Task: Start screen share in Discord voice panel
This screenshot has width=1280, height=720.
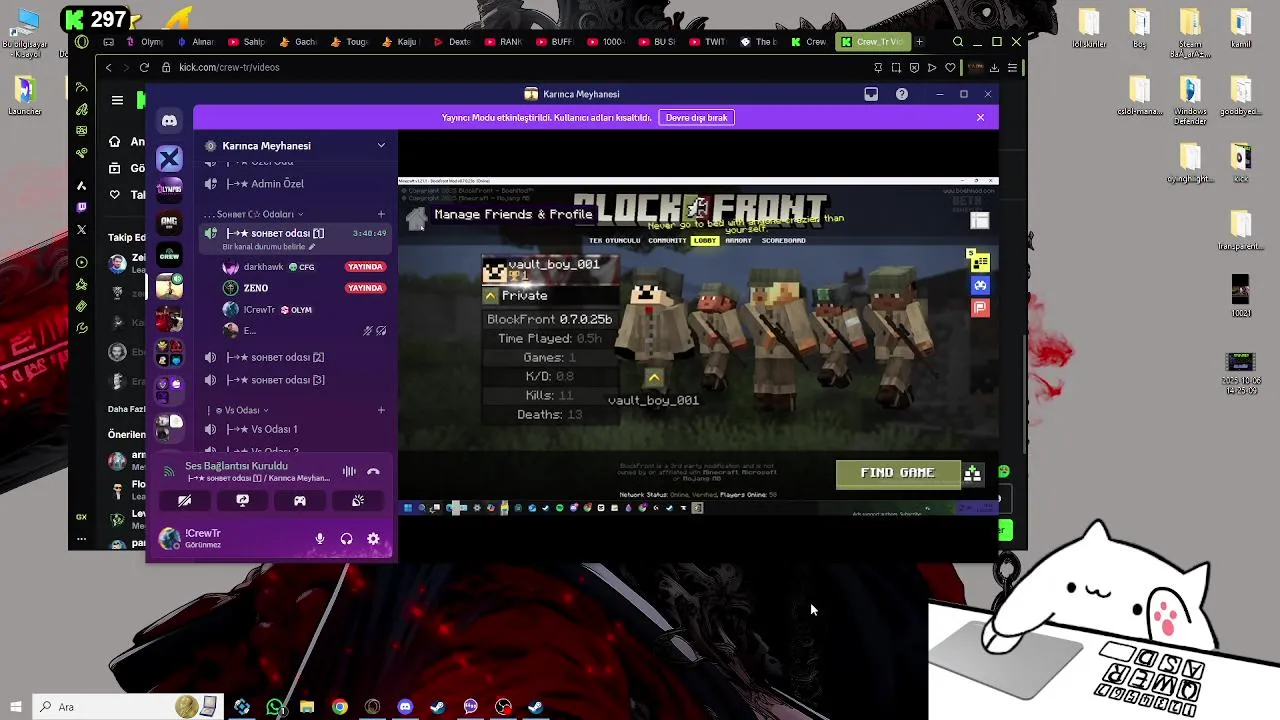Action: pyautogui.click(x=242, y=500)
